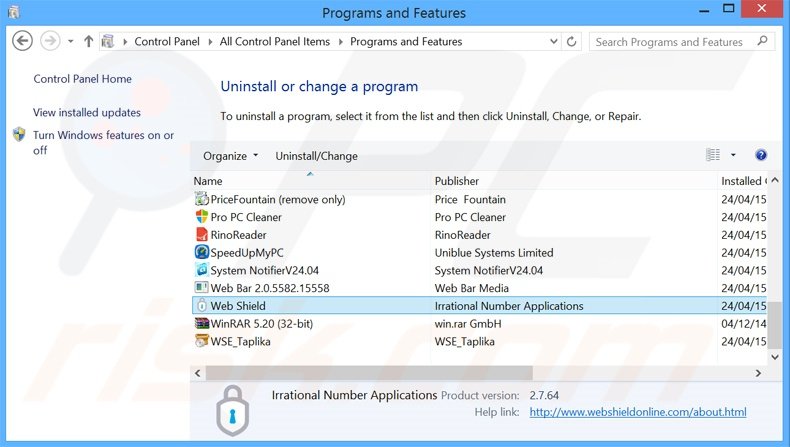The image size is (790, 447).
Task: Select System NotifierV24.04 name entry
Action: click(x=265, y=271)
